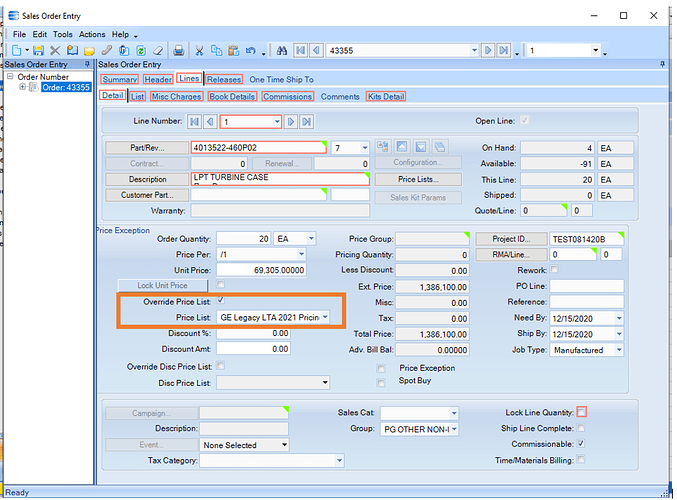Enable Override Disc Price List checkbox
Viewport: 677px width, 500px height.
221,366
